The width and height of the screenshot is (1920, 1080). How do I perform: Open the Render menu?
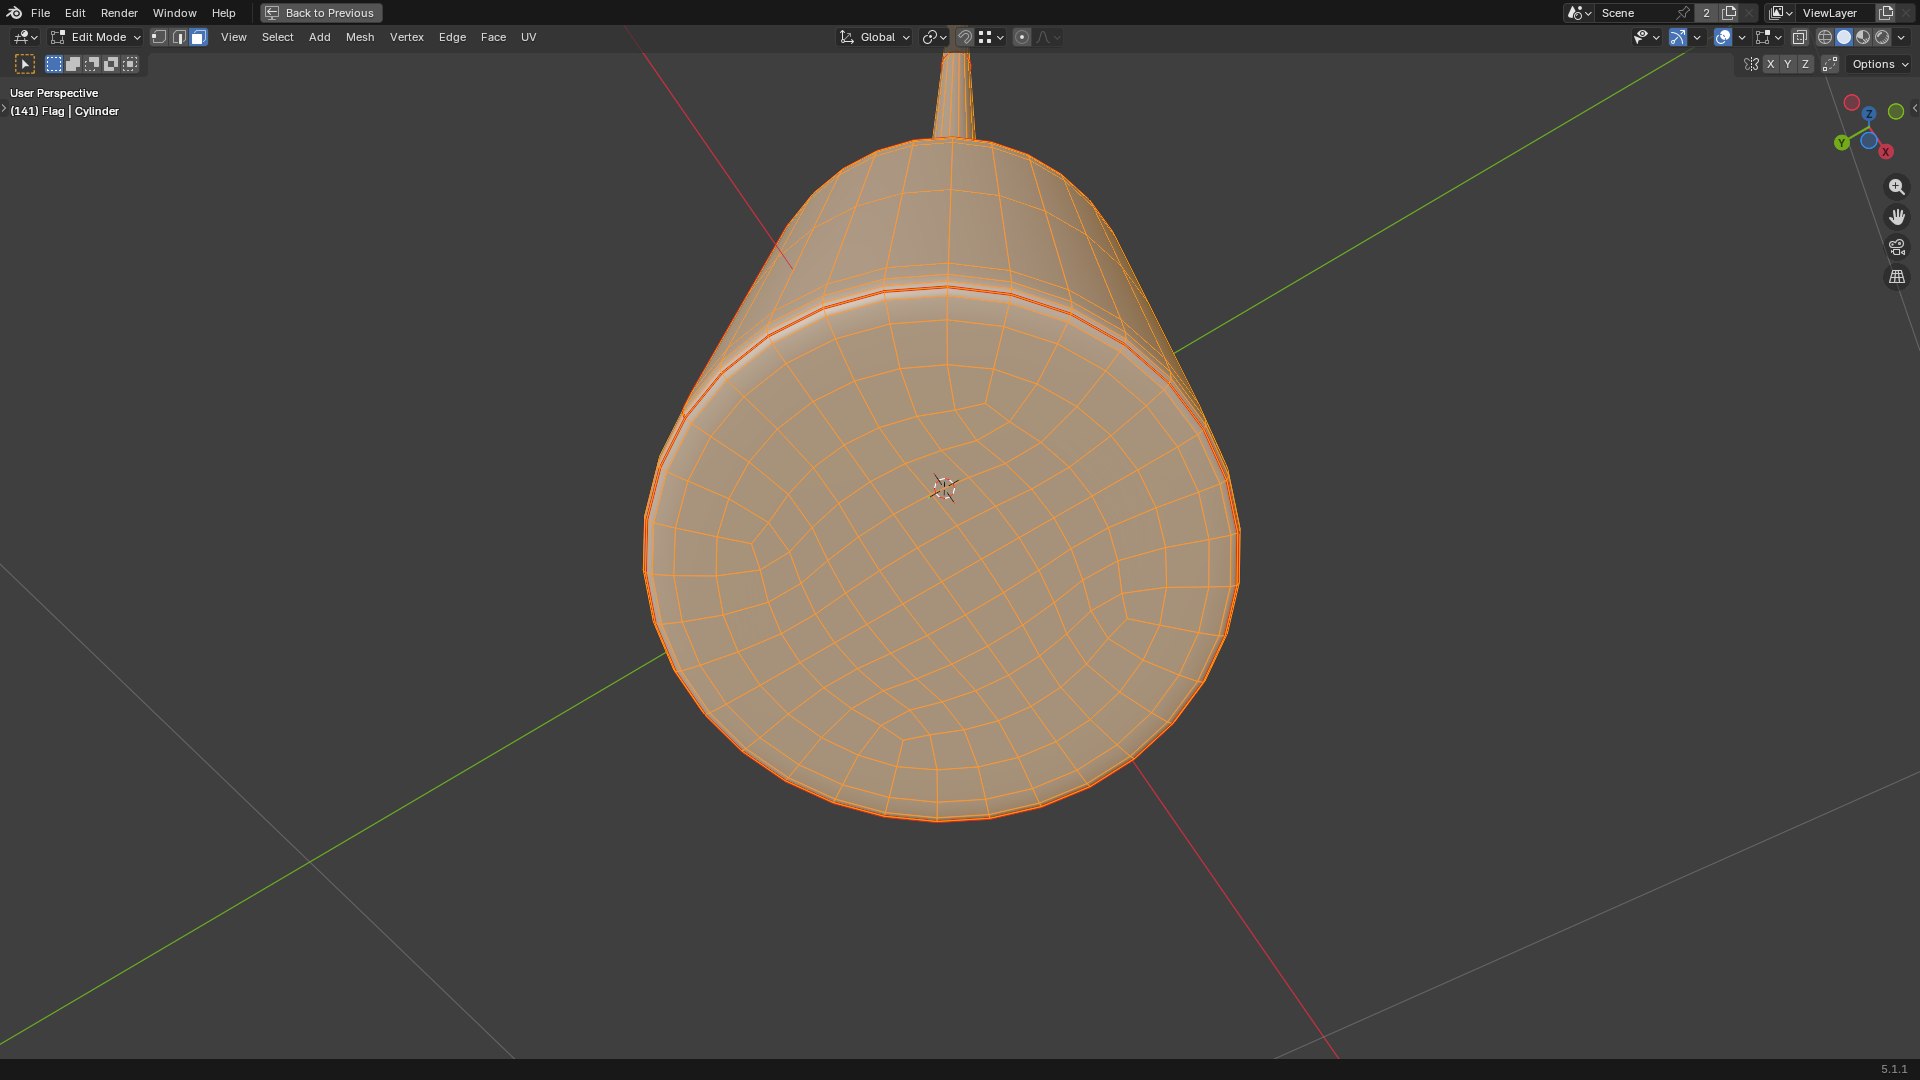tap(119, 13)
